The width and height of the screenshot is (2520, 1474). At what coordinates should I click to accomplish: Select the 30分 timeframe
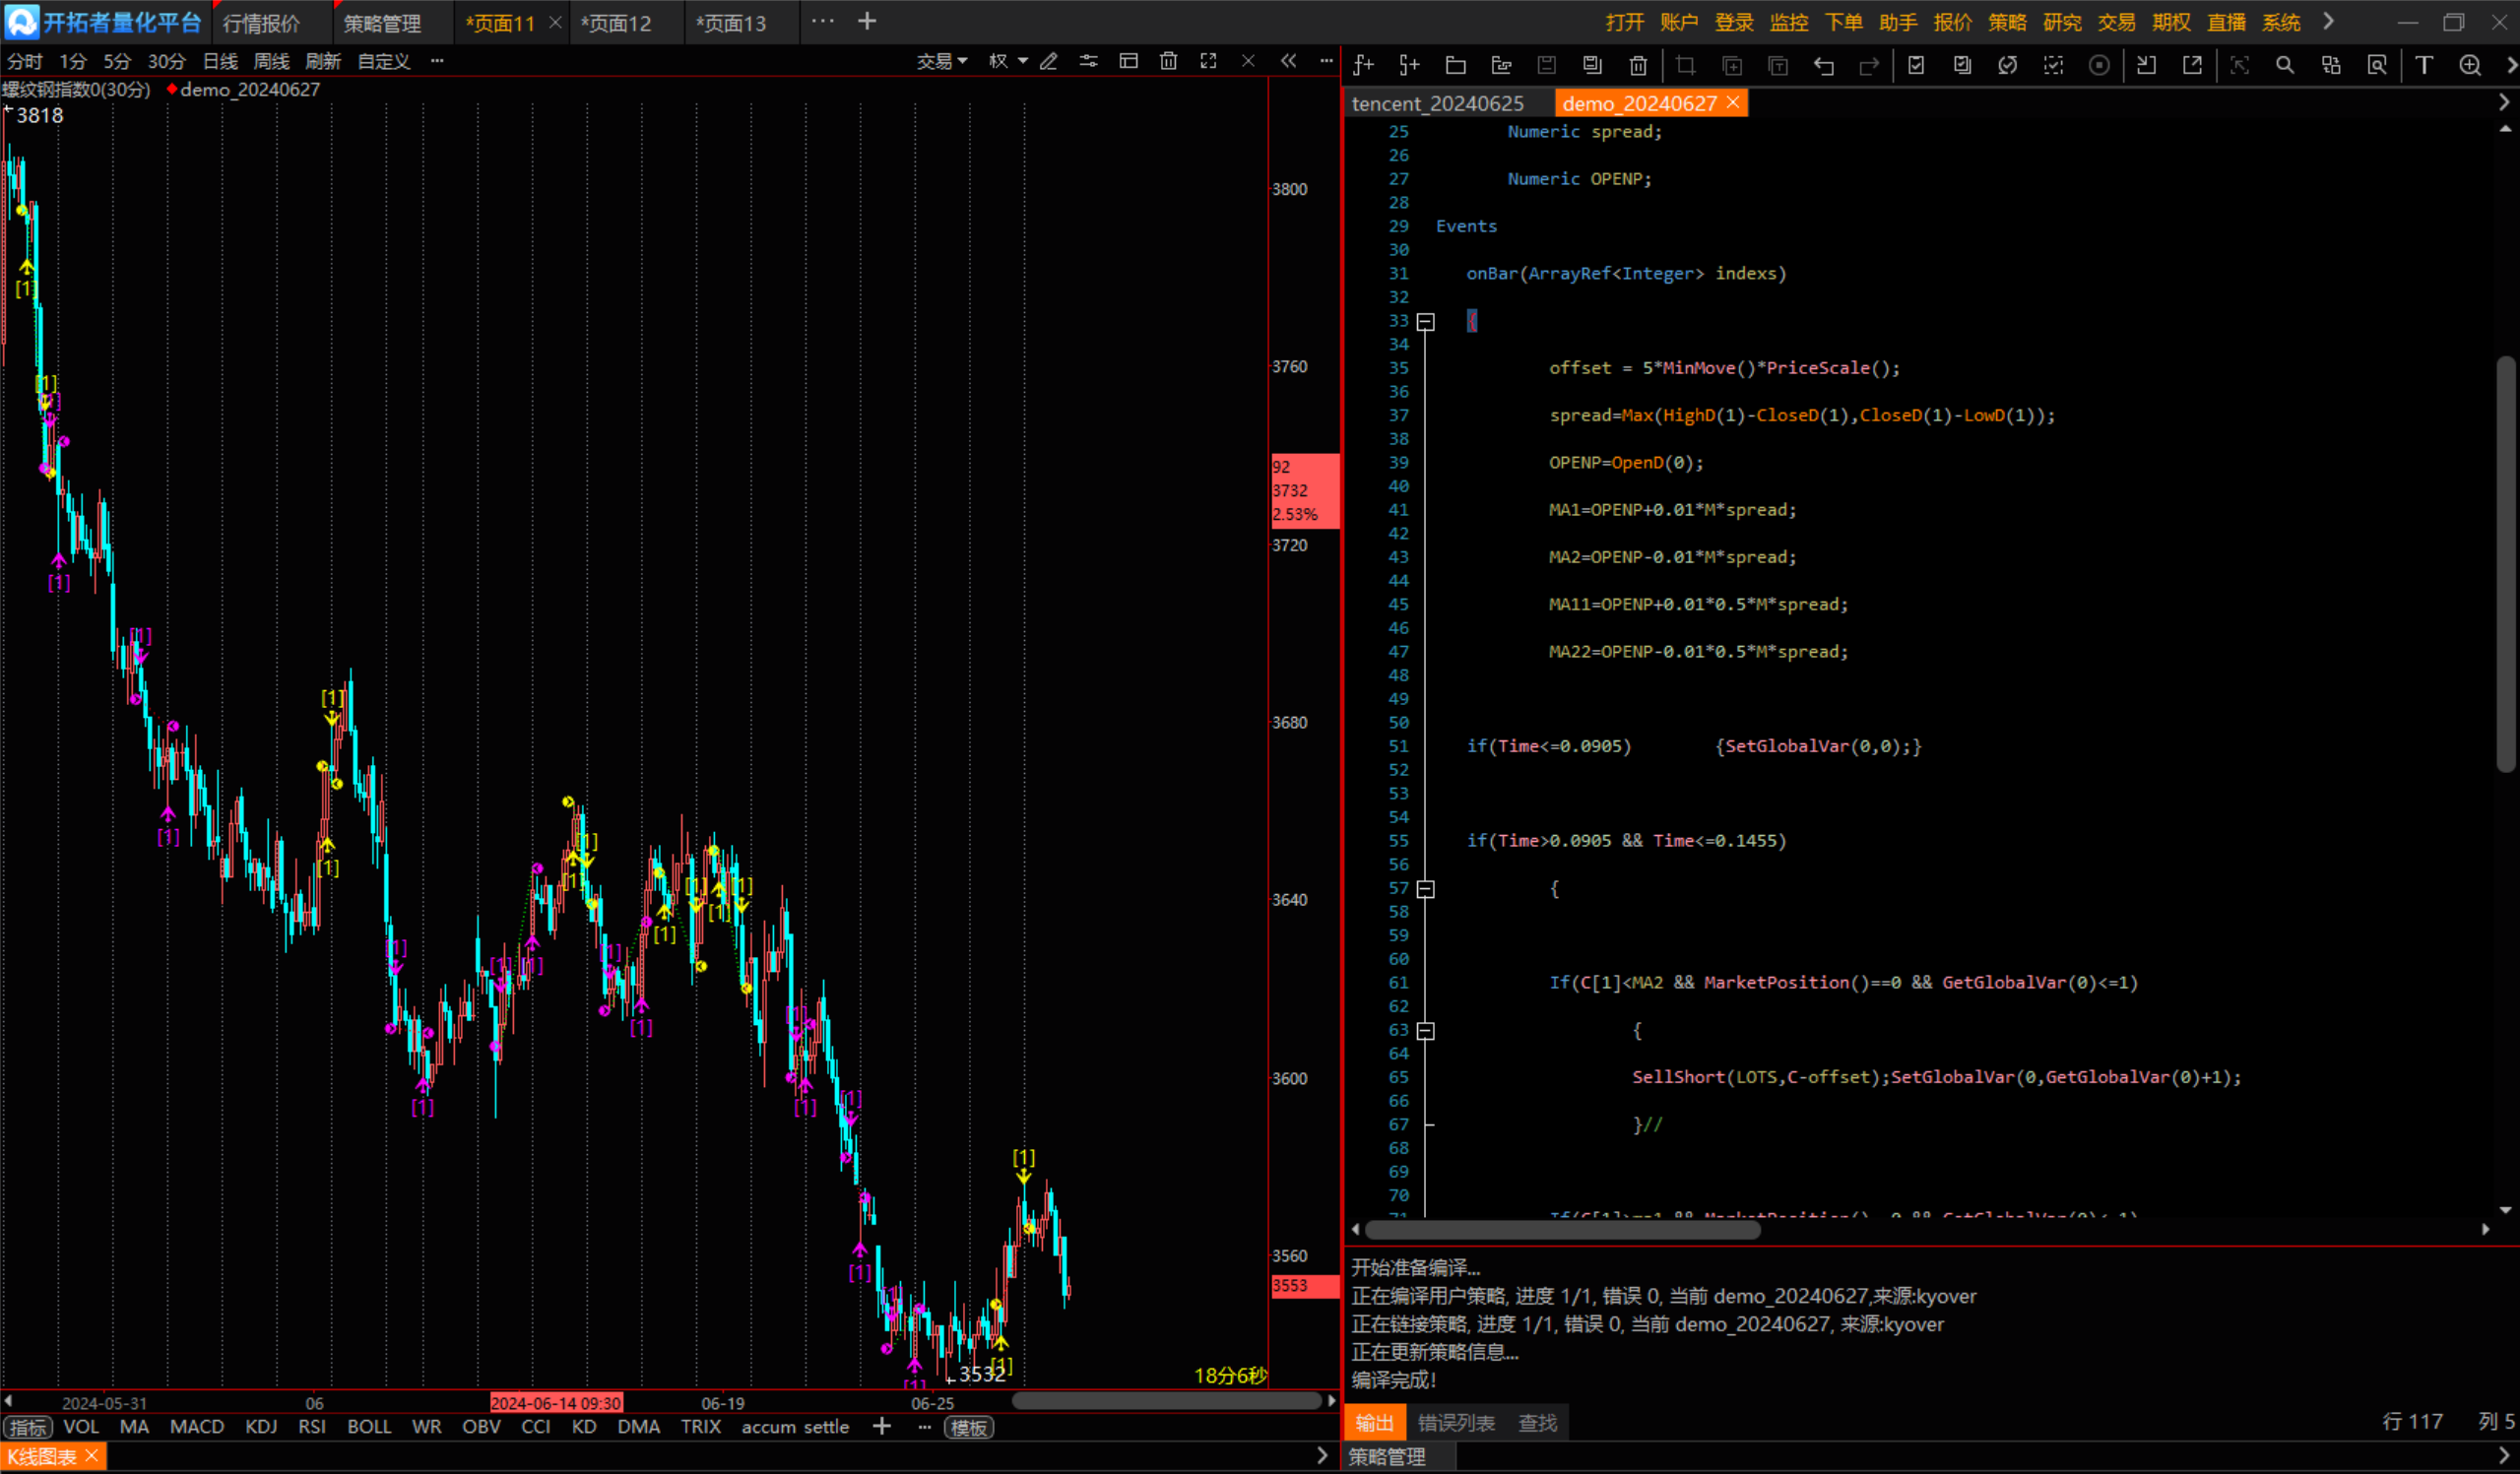pos(166,61)
